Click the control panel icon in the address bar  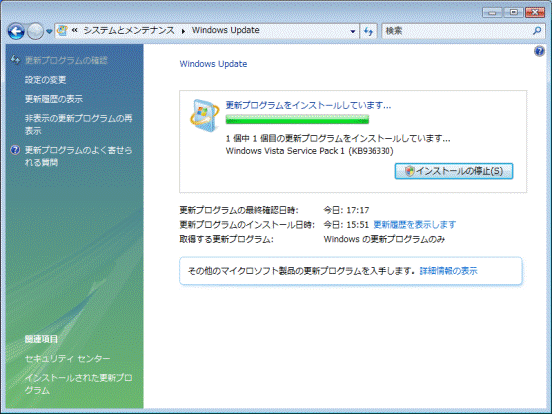[62, 31]
